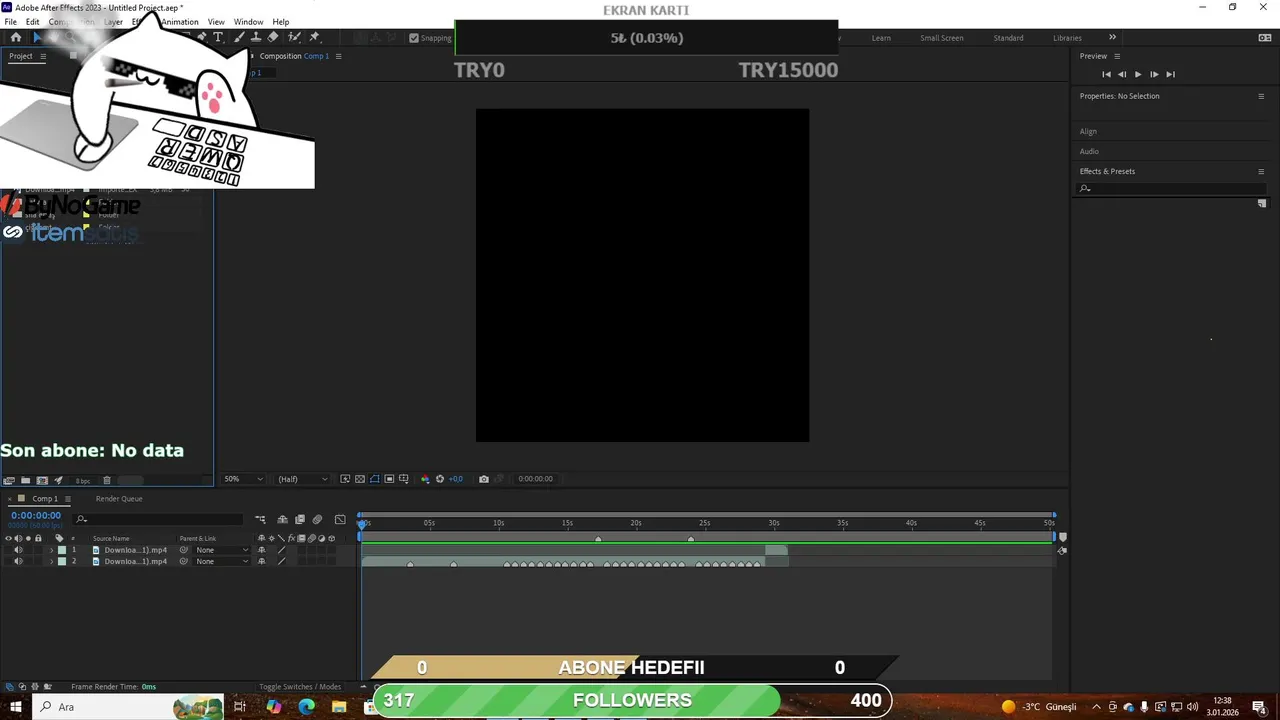Switch to the Libraries workspace
The width and height of the screenshot is (1280, 720).
[x=1067, y=38]
